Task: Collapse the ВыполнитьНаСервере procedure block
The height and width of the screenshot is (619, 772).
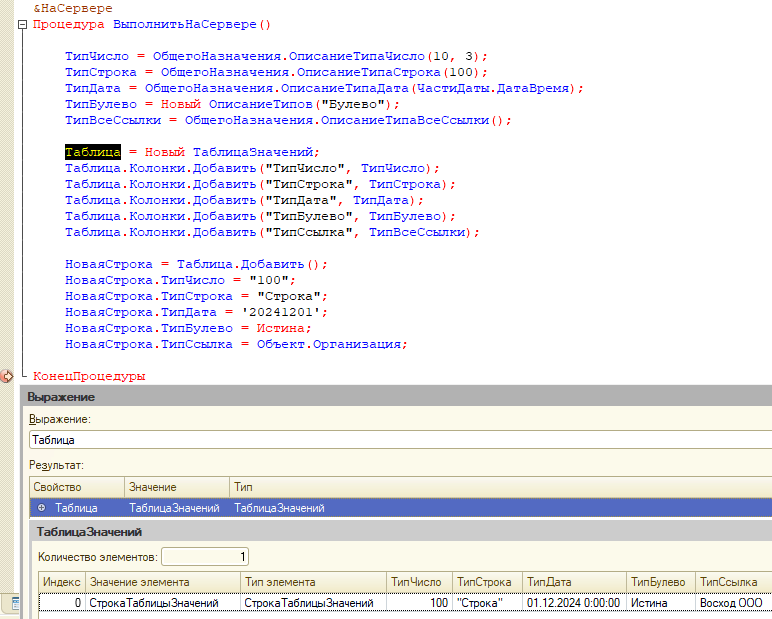Action: click(x=21, y=24)
